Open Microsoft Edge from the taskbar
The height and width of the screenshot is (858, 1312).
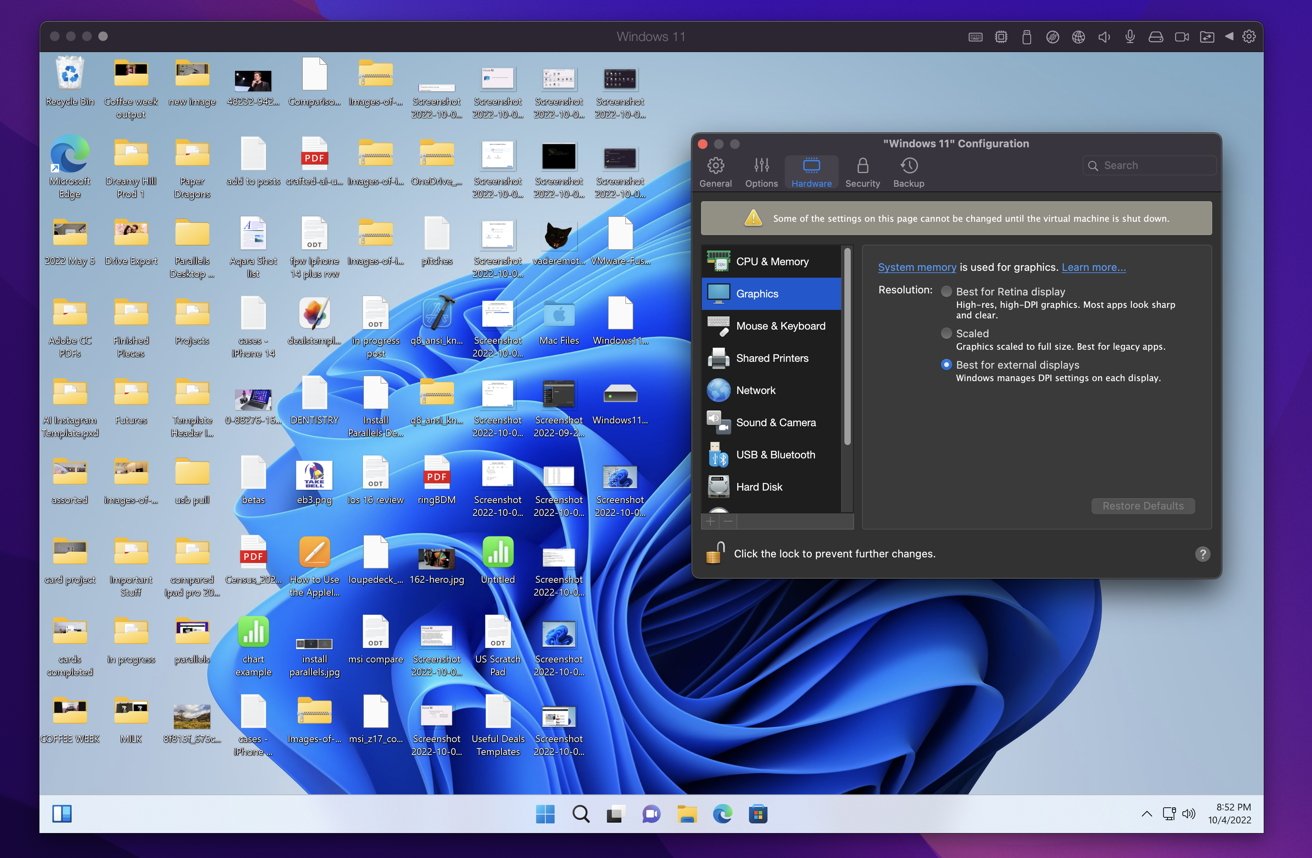(x=723, y=814)
